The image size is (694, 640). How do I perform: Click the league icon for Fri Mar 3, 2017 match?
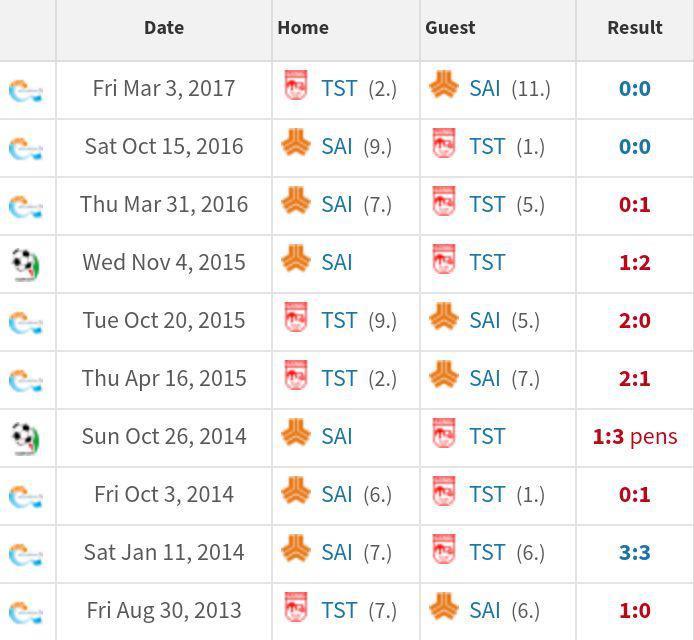pyautogui.click(x=26, y=90)
